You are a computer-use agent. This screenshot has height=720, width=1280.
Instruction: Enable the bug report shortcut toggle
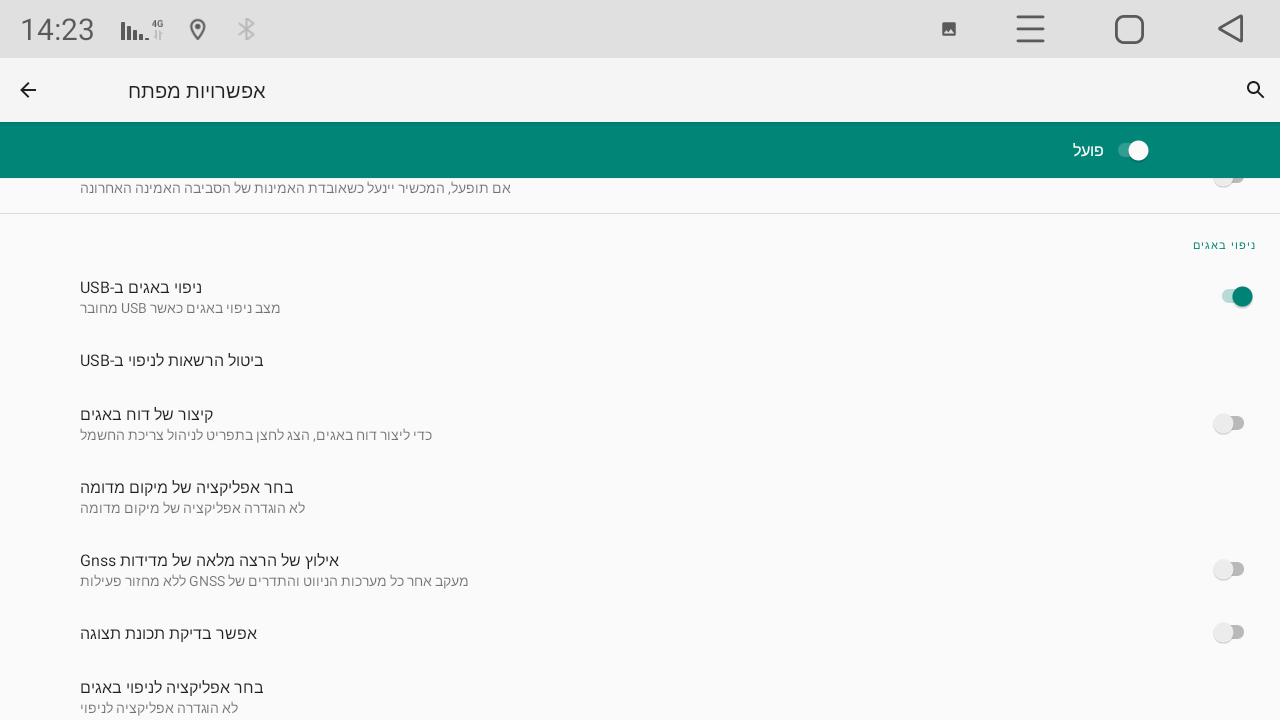[1229, 423]
